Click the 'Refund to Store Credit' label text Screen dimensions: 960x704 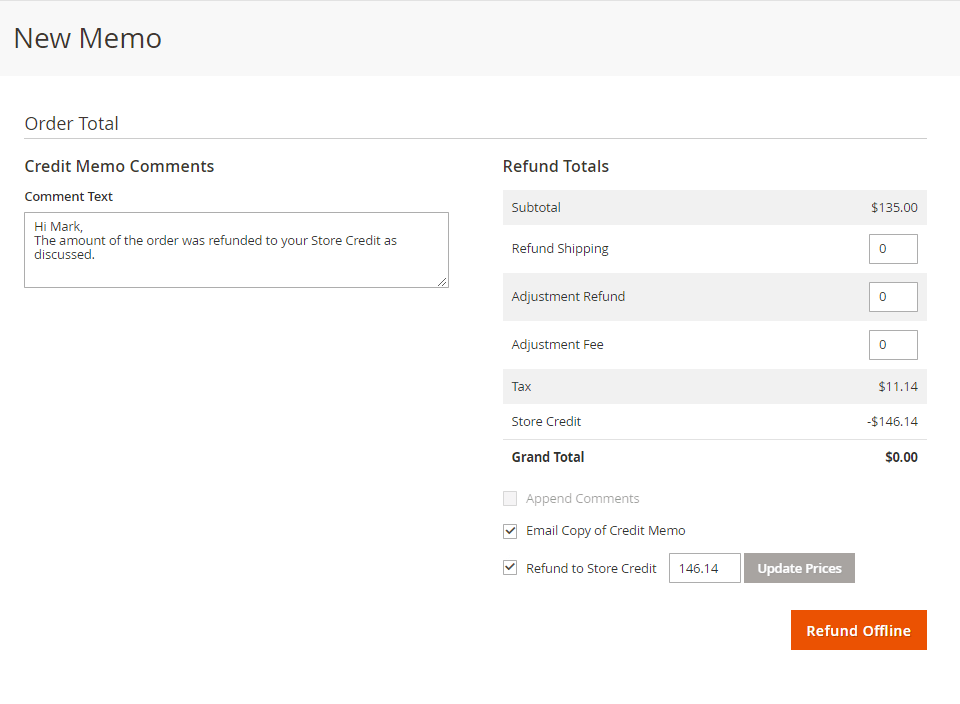[591, 568]
